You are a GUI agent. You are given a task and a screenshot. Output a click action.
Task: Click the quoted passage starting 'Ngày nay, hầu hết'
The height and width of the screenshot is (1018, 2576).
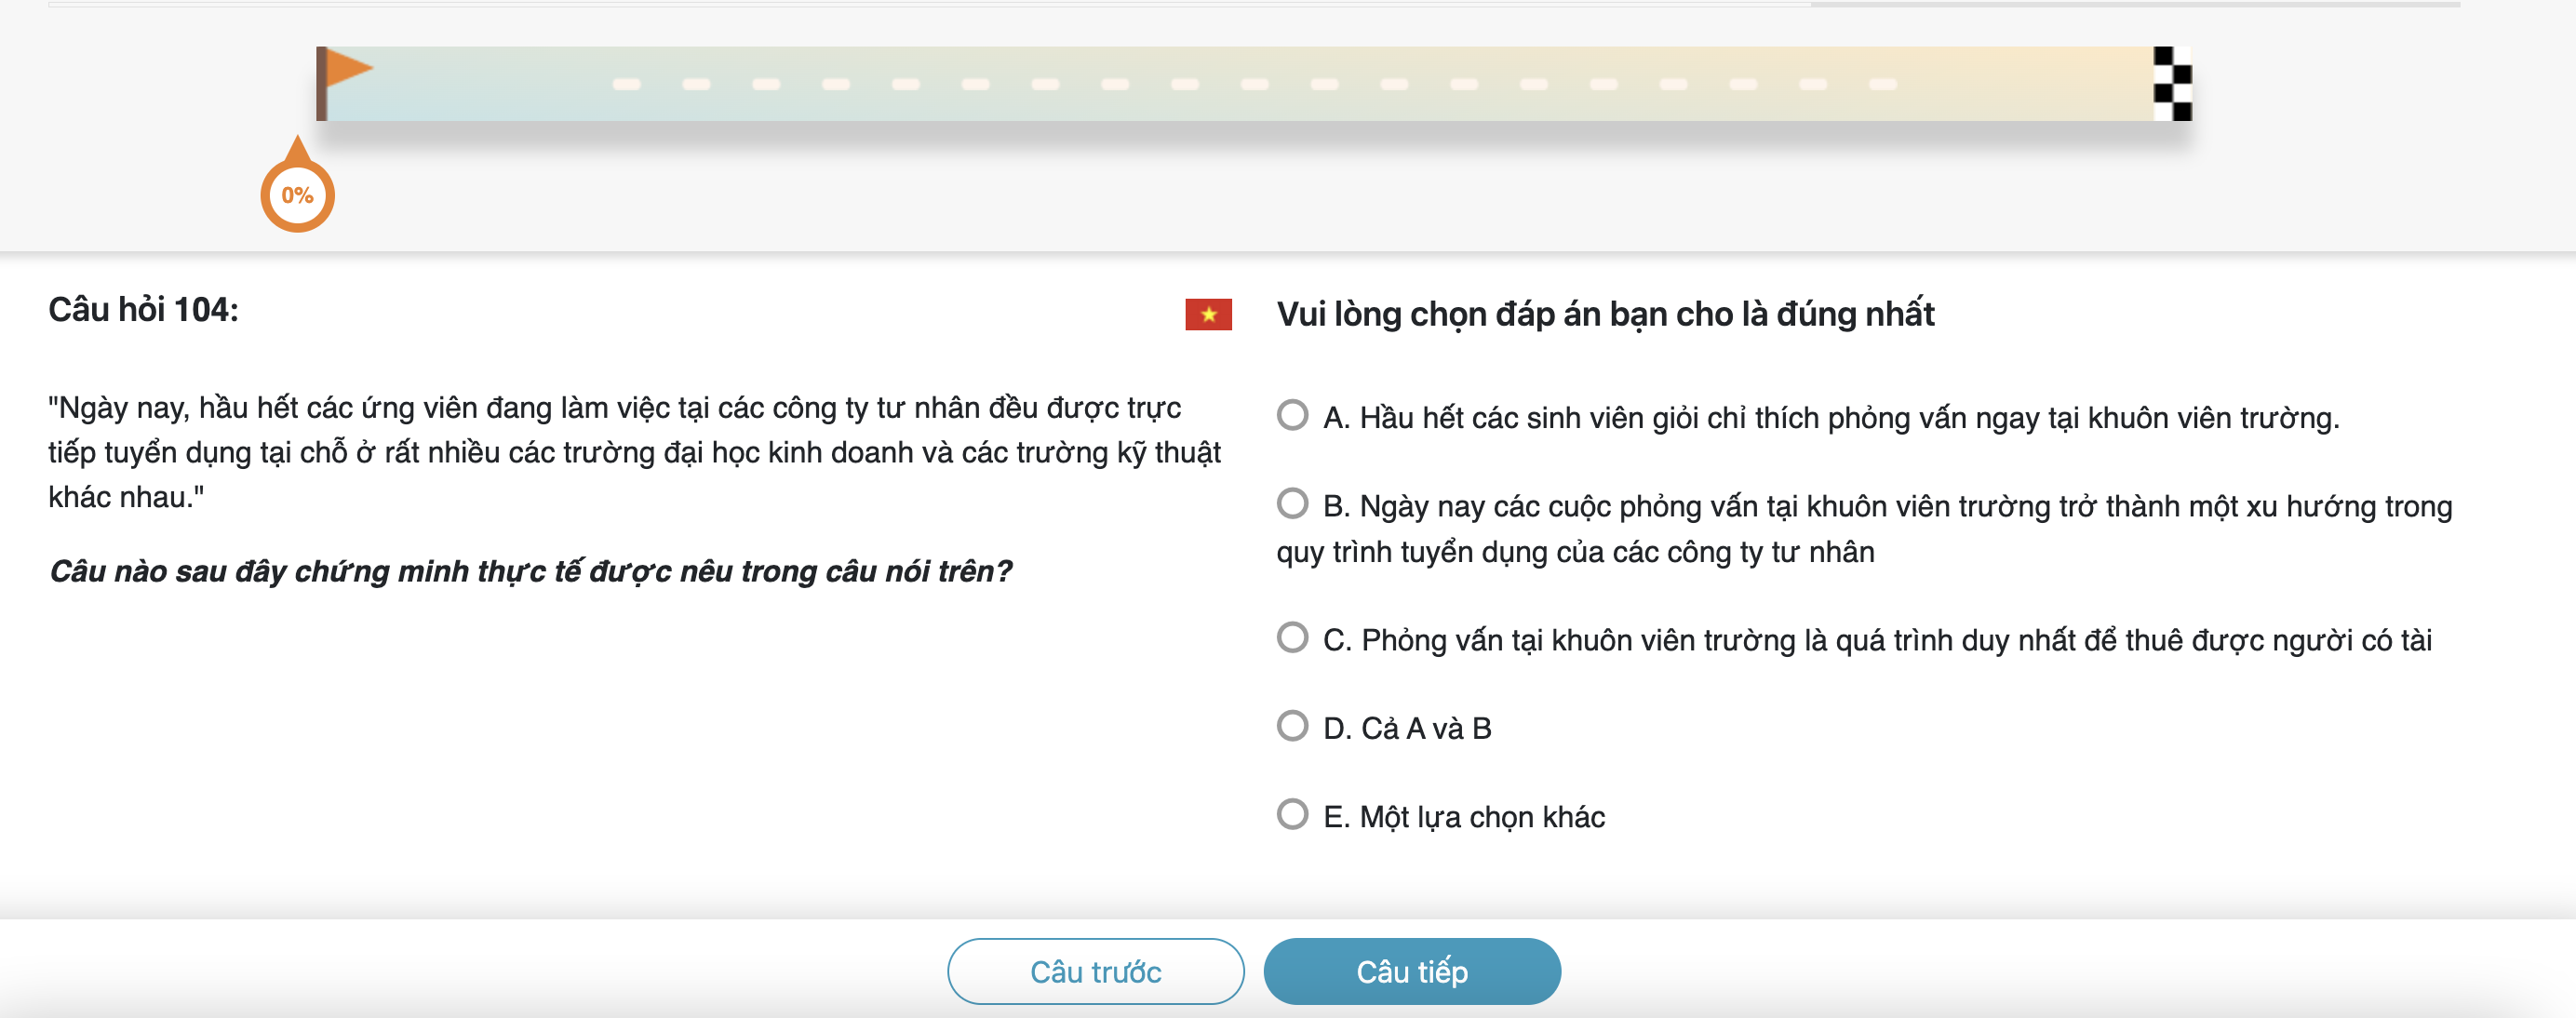(634, 452)
